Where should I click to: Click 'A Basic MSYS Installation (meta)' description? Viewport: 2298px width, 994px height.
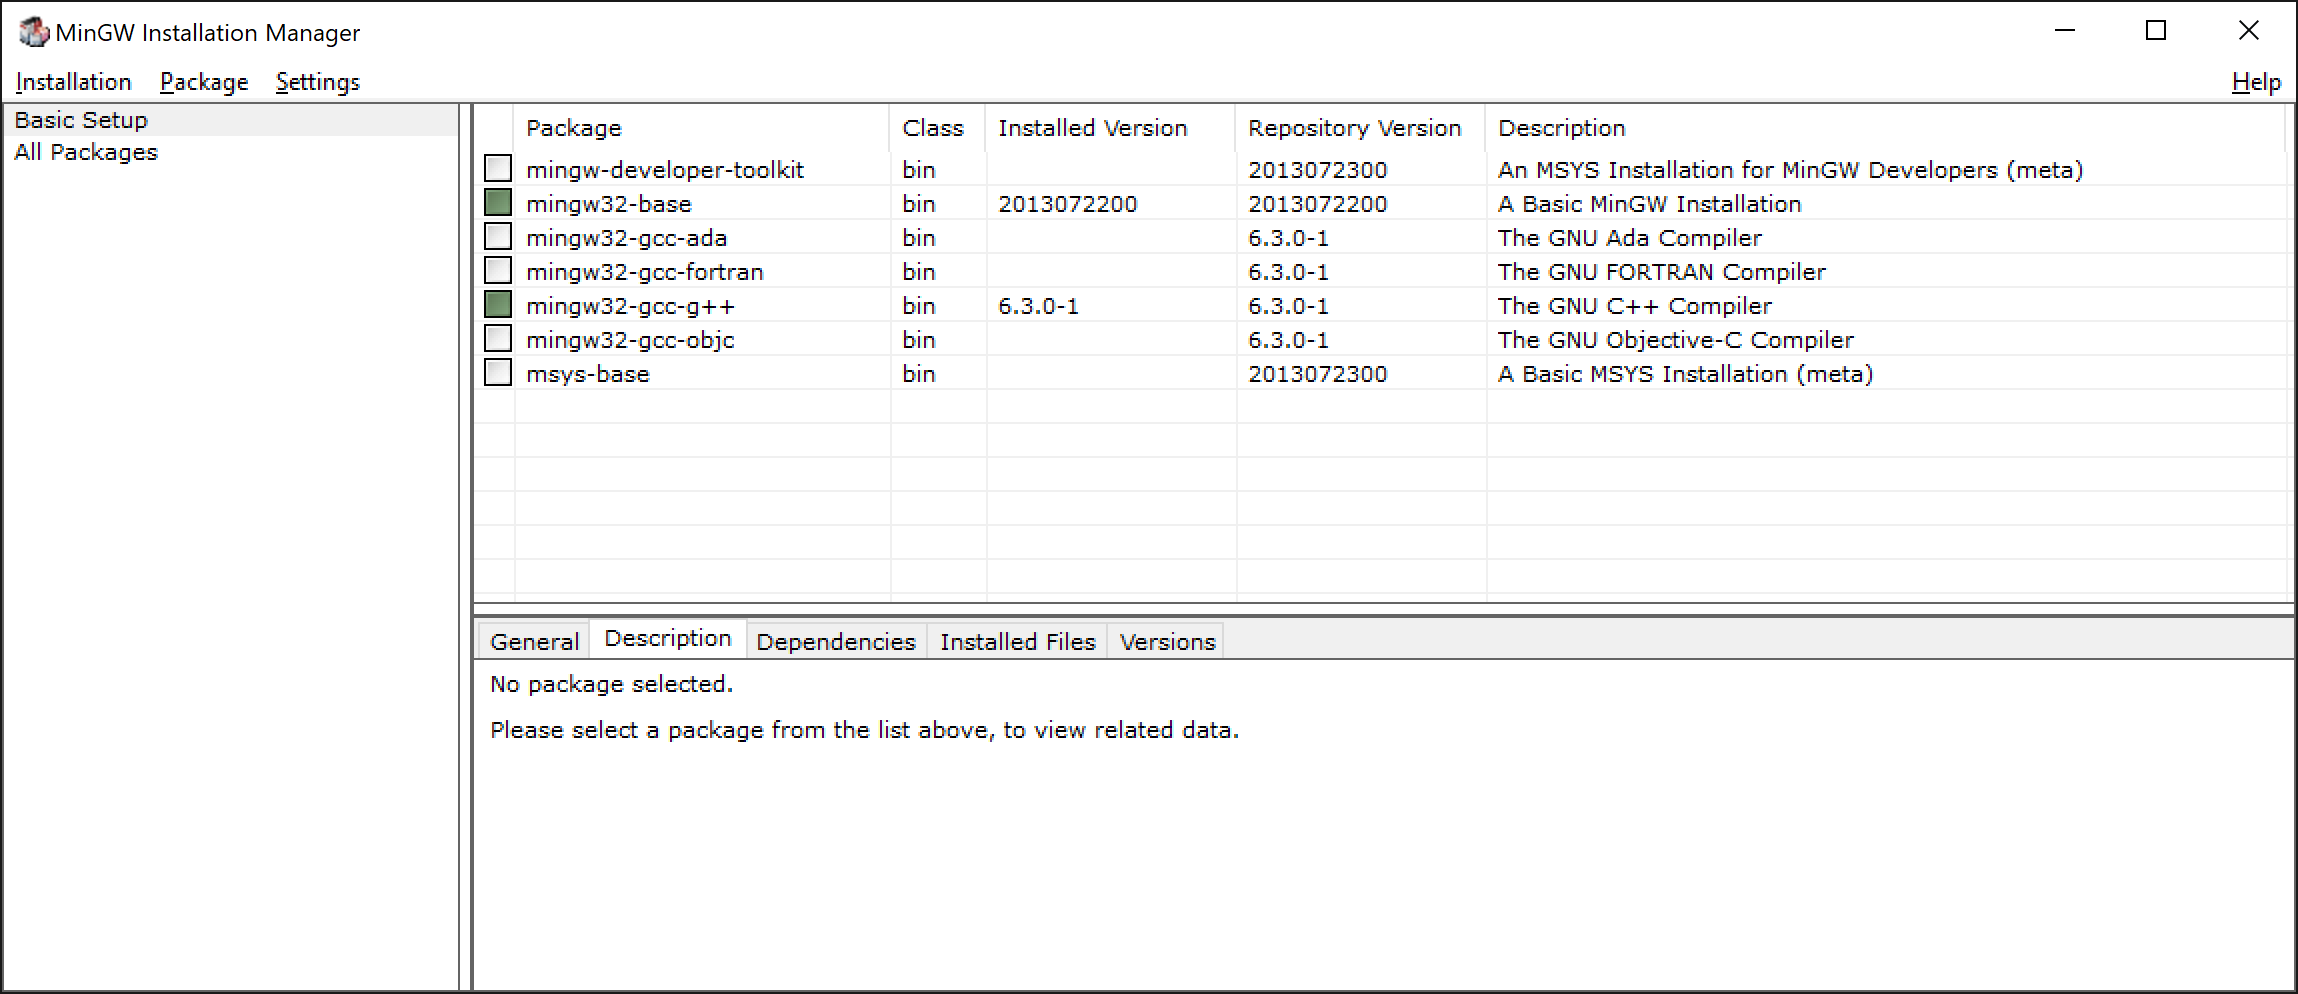click(1686, 374)
